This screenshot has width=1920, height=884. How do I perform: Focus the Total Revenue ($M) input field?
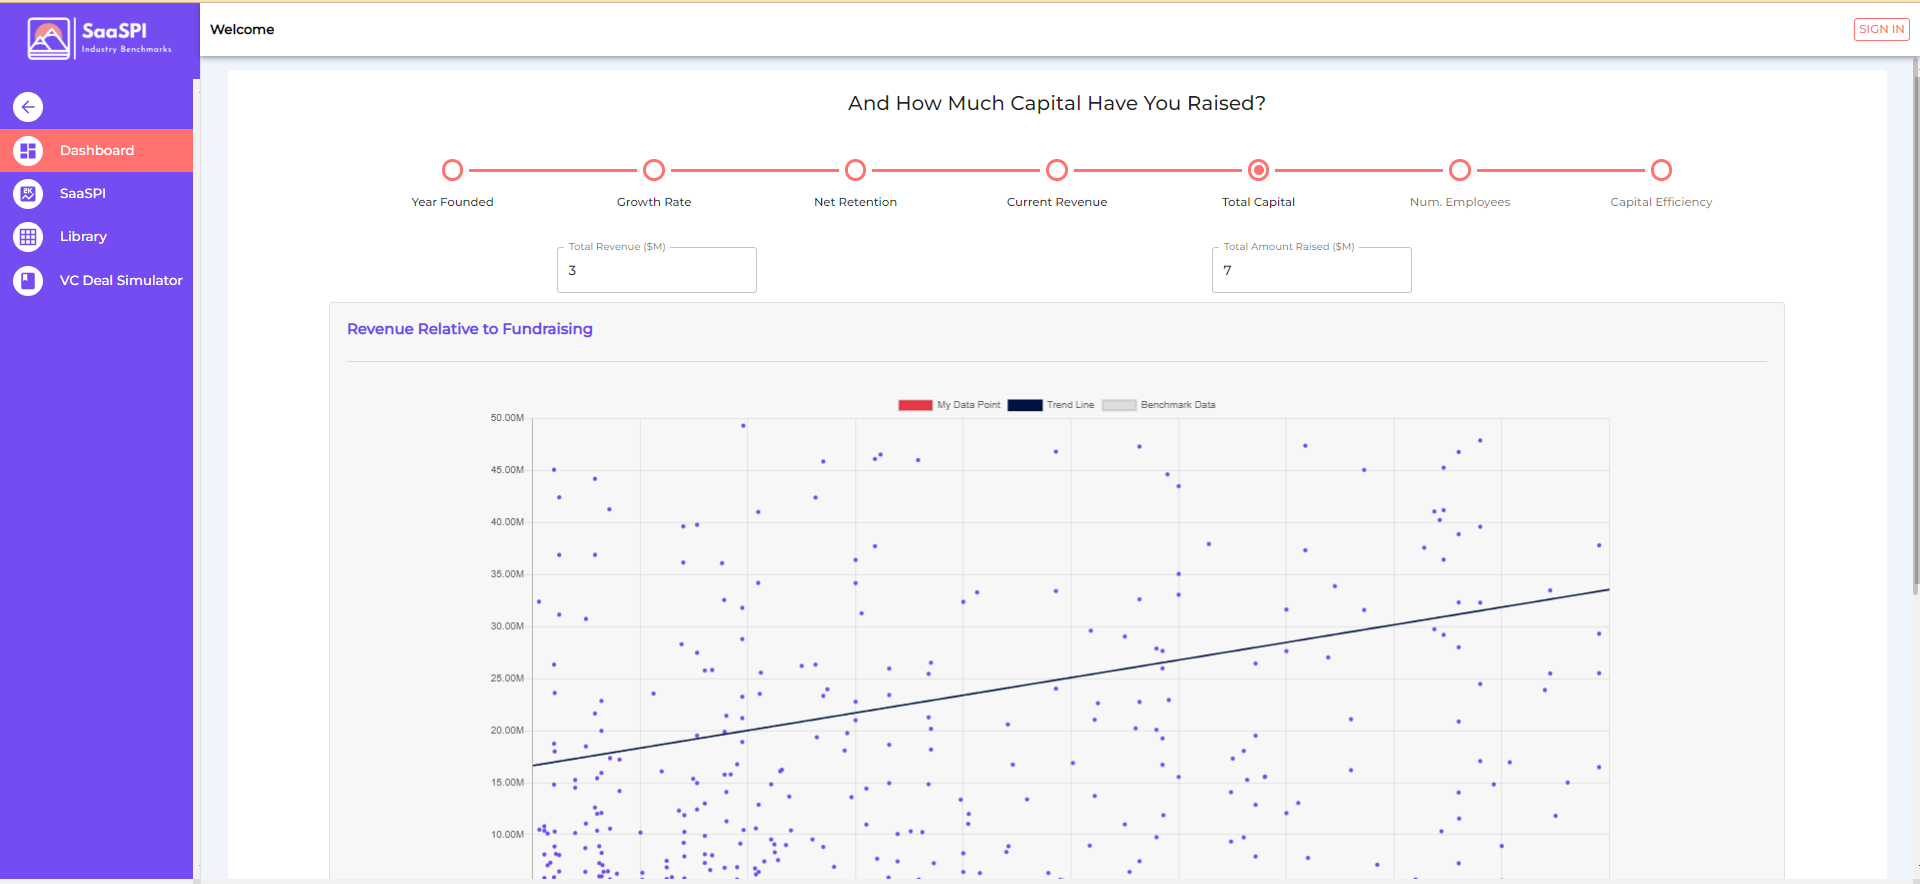(657, 270)
